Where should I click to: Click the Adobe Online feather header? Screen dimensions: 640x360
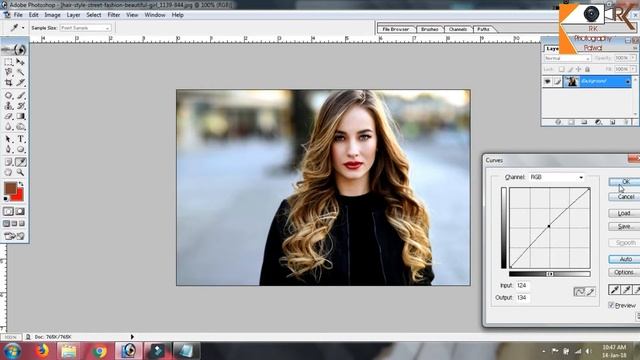[14, 50]
